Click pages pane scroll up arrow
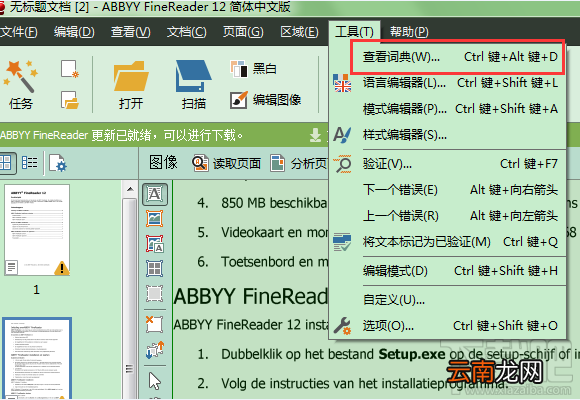 [130, 189]
